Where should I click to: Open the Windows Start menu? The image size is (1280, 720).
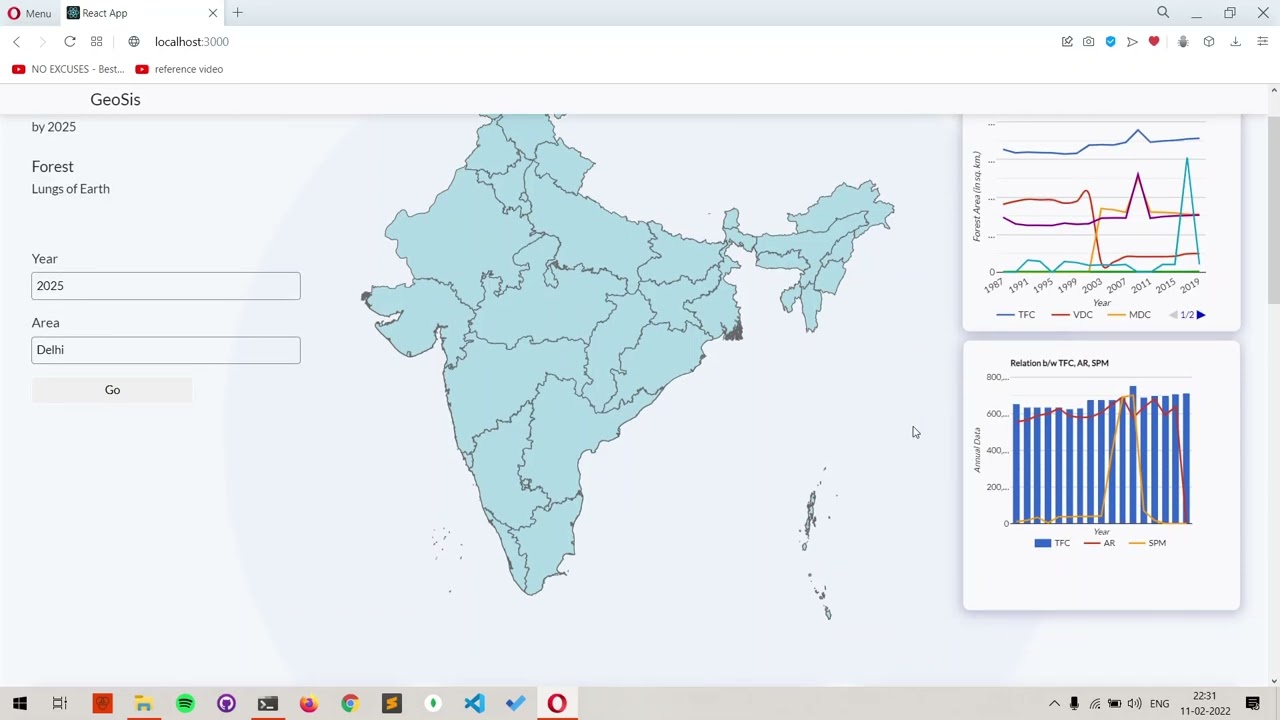20,704
